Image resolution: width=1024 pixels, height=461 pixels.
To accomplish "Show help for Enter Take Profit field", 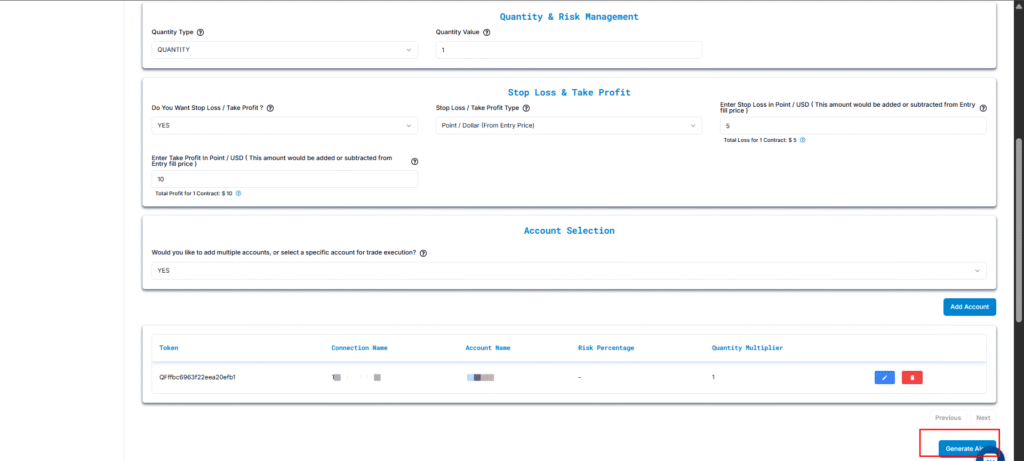I will pos(415,161).
